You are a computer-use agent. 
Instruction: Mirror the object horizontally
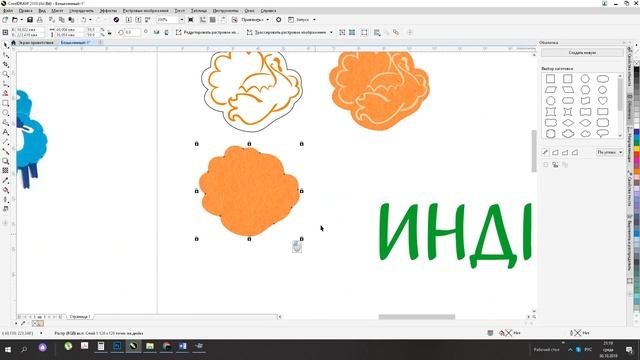156,32
